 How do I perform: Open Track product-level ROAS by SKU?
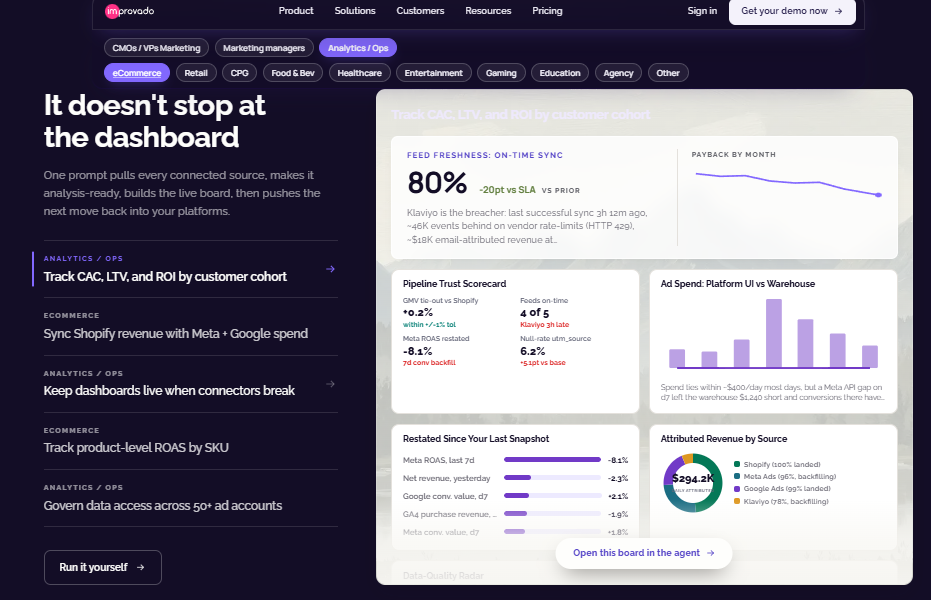[x=191, y=441]
